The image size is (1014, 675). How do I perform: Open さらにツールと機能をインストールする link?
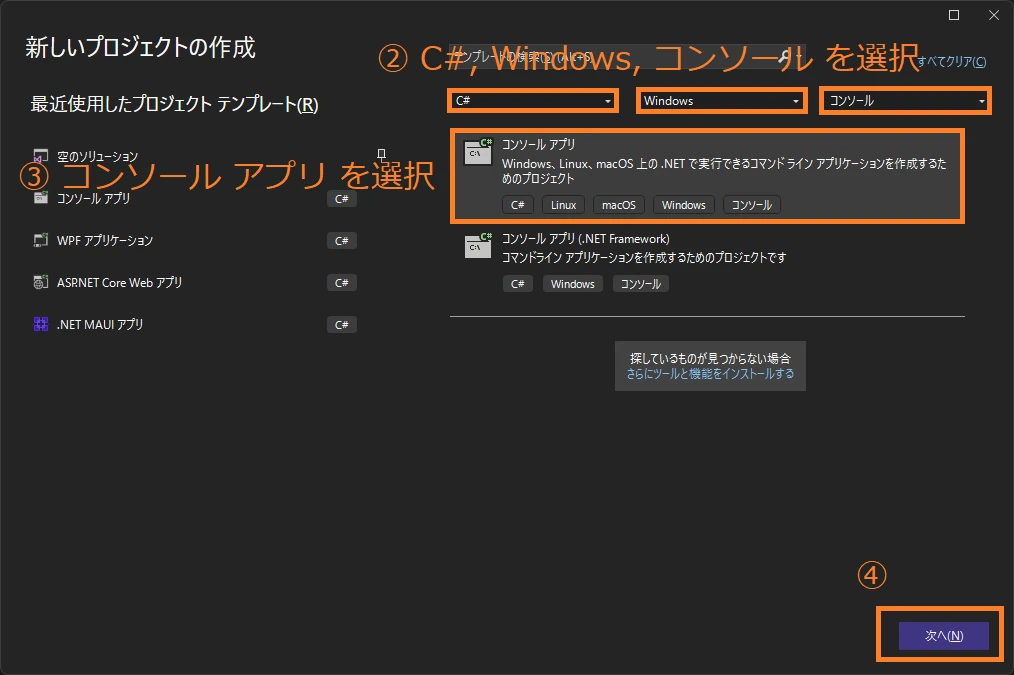[710, 374]
